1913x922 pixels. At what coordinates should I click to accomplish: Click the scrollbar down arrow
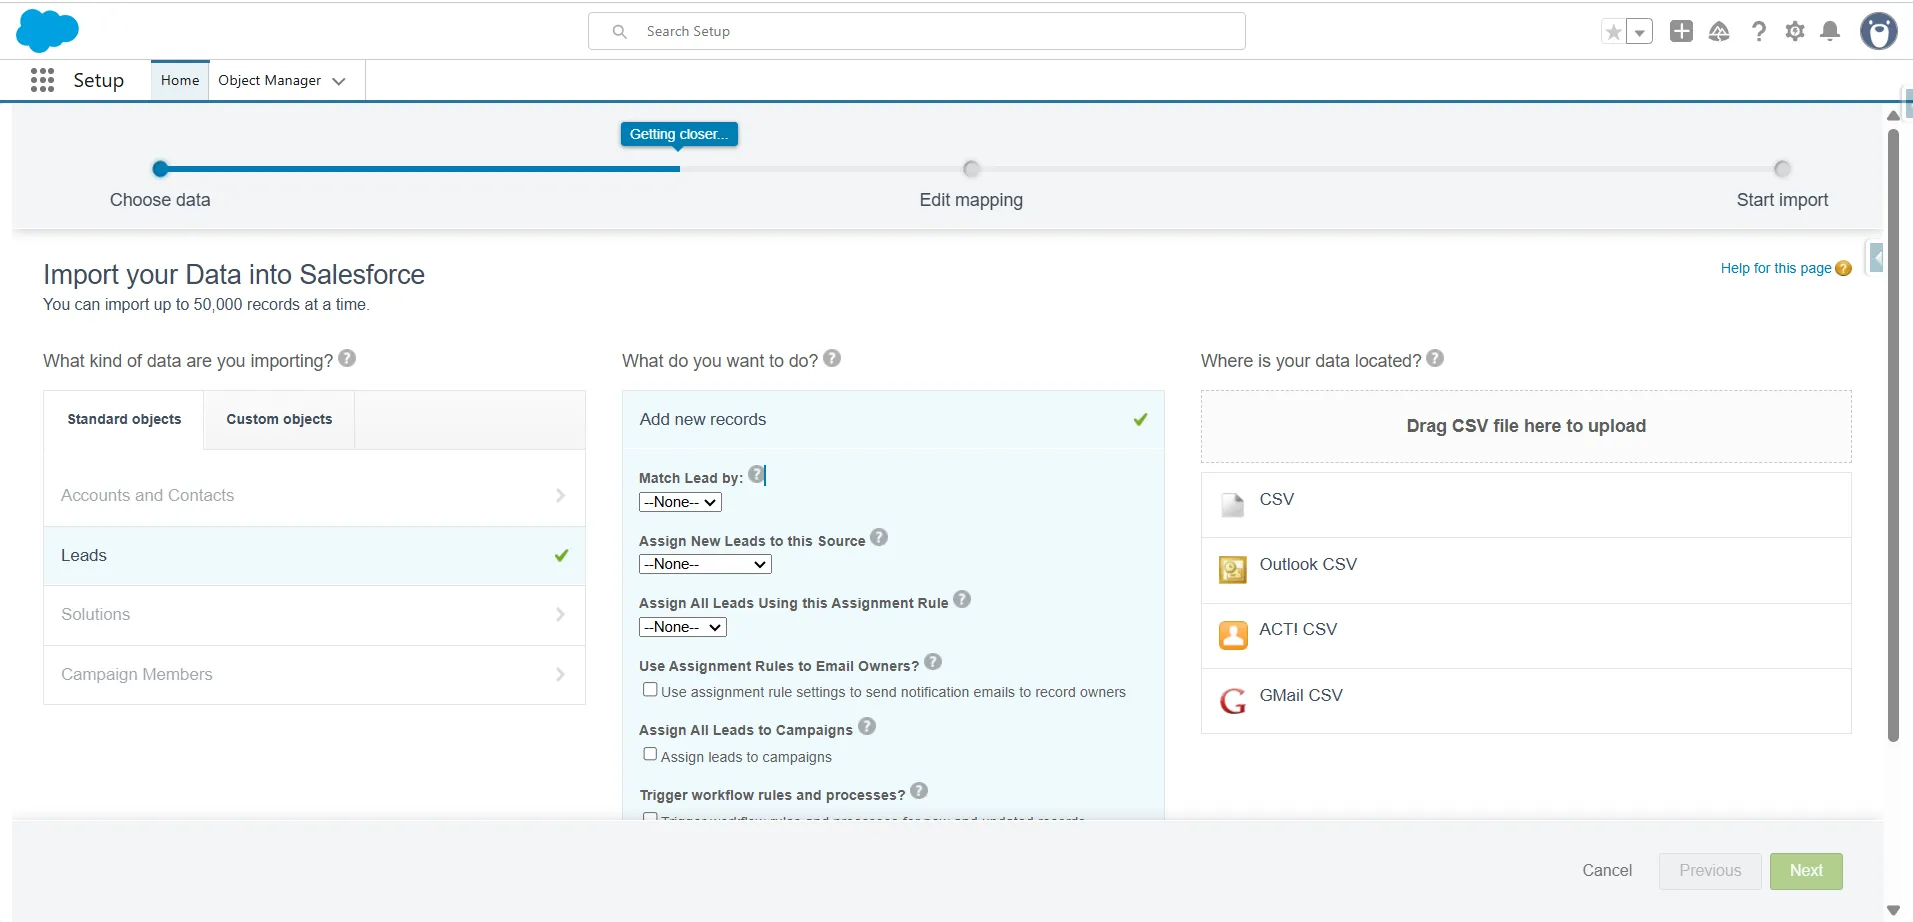(x=1892, y=910)
